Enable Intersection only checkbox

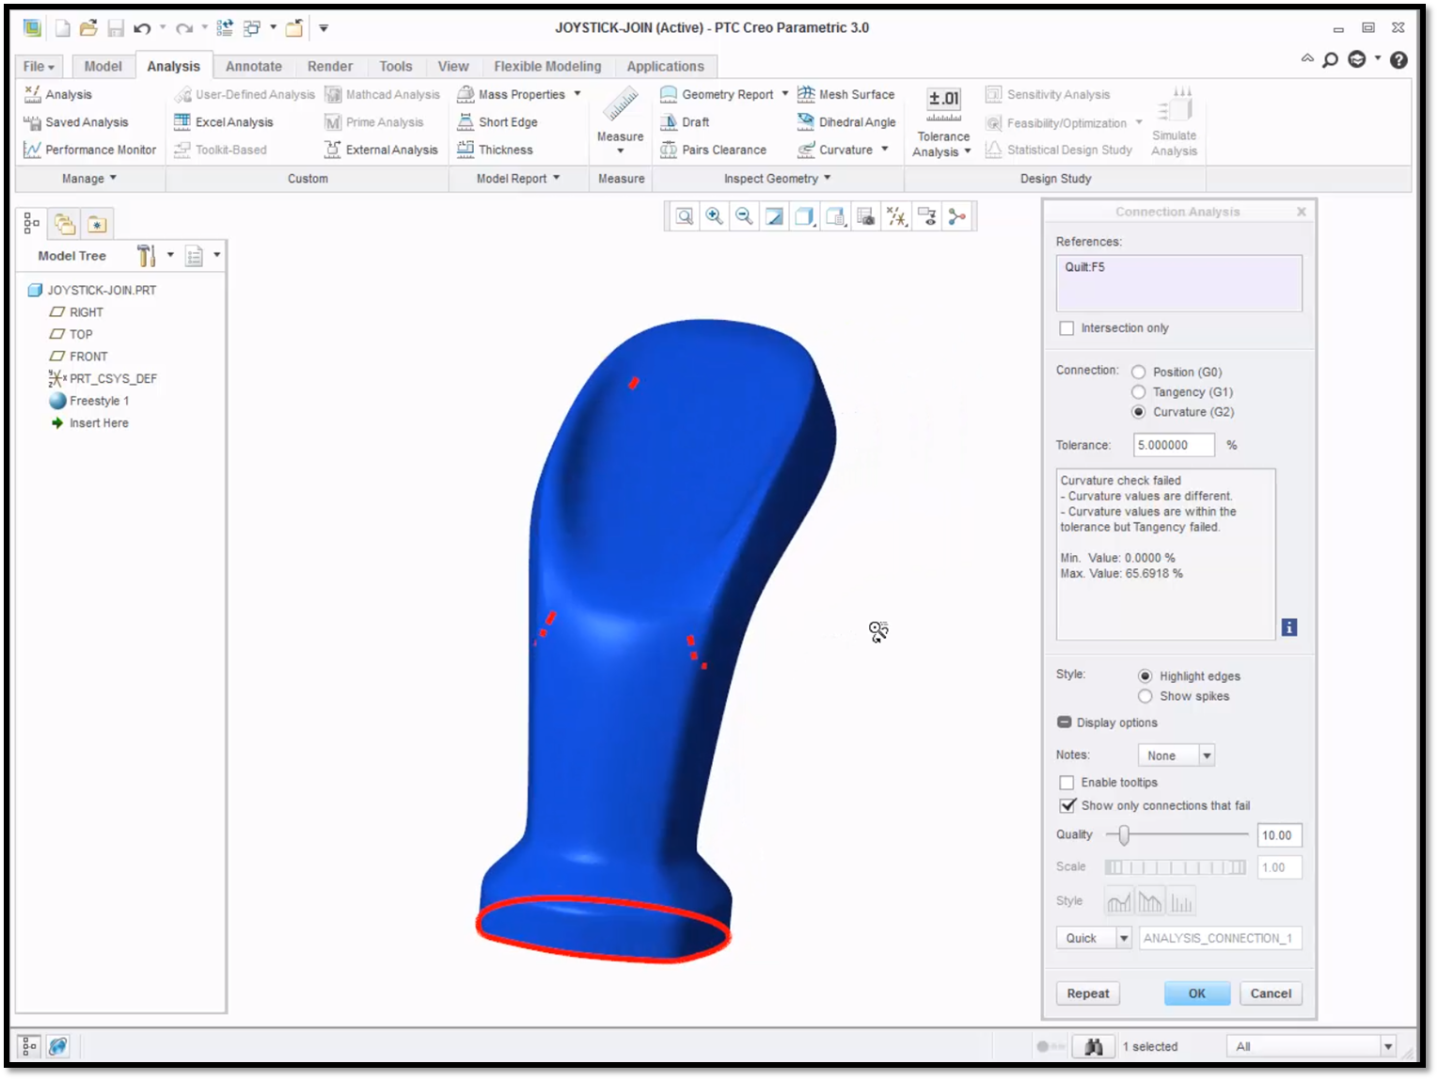(1067, 328)
